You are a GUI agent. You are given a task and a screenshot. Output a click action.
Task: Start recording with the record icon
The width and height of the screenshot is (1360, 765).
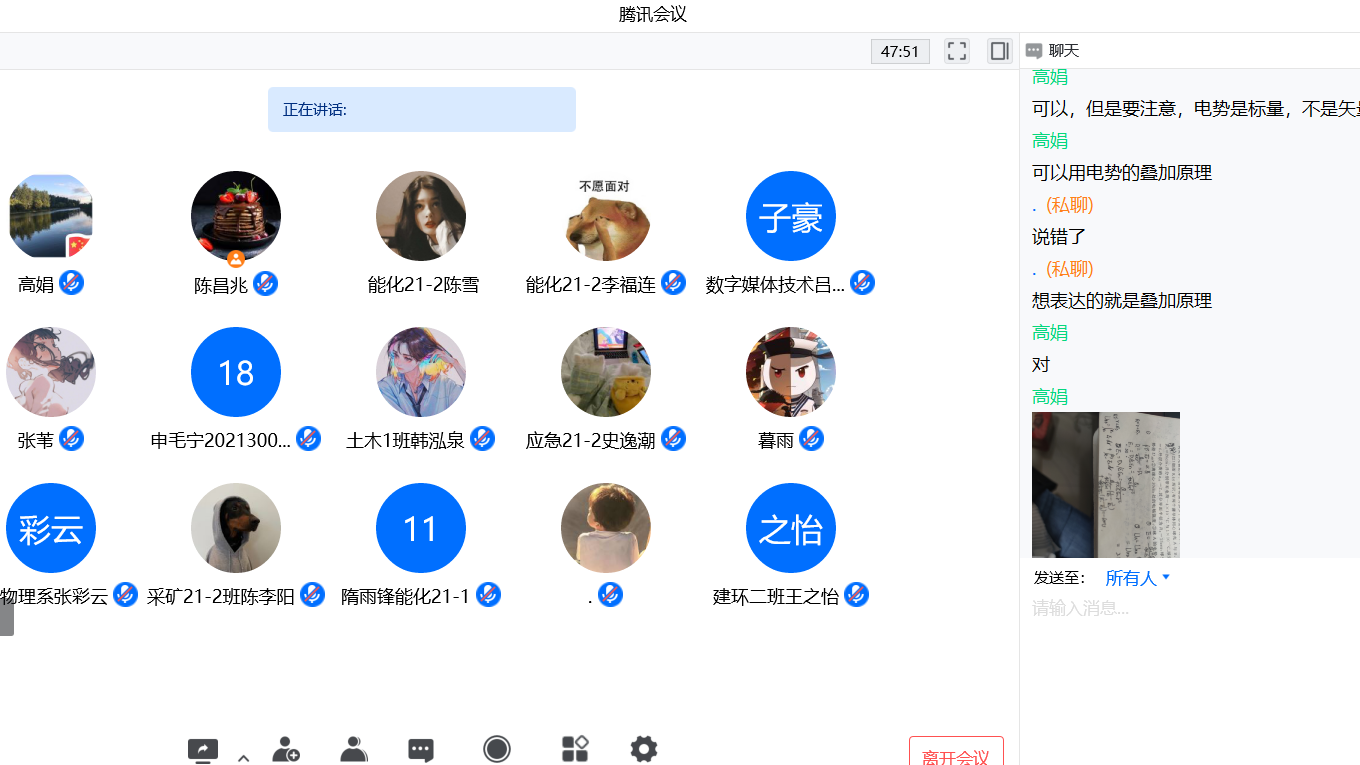497,749
